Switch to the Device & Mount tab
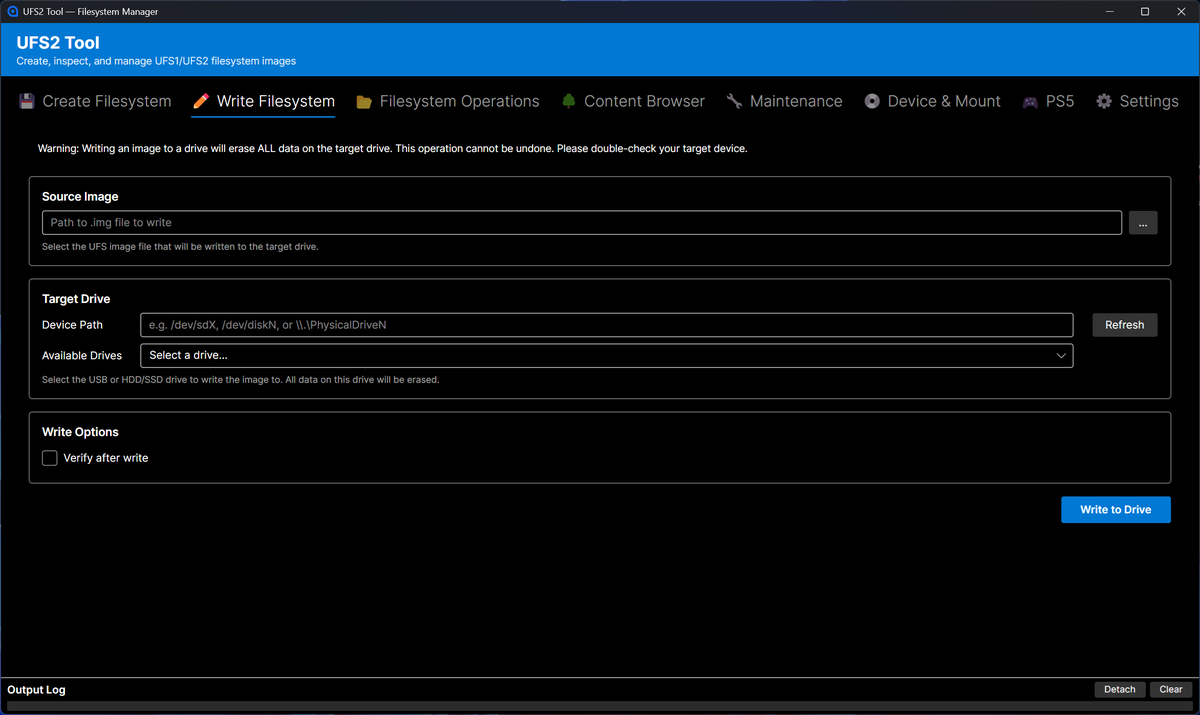 coord(932,101)
